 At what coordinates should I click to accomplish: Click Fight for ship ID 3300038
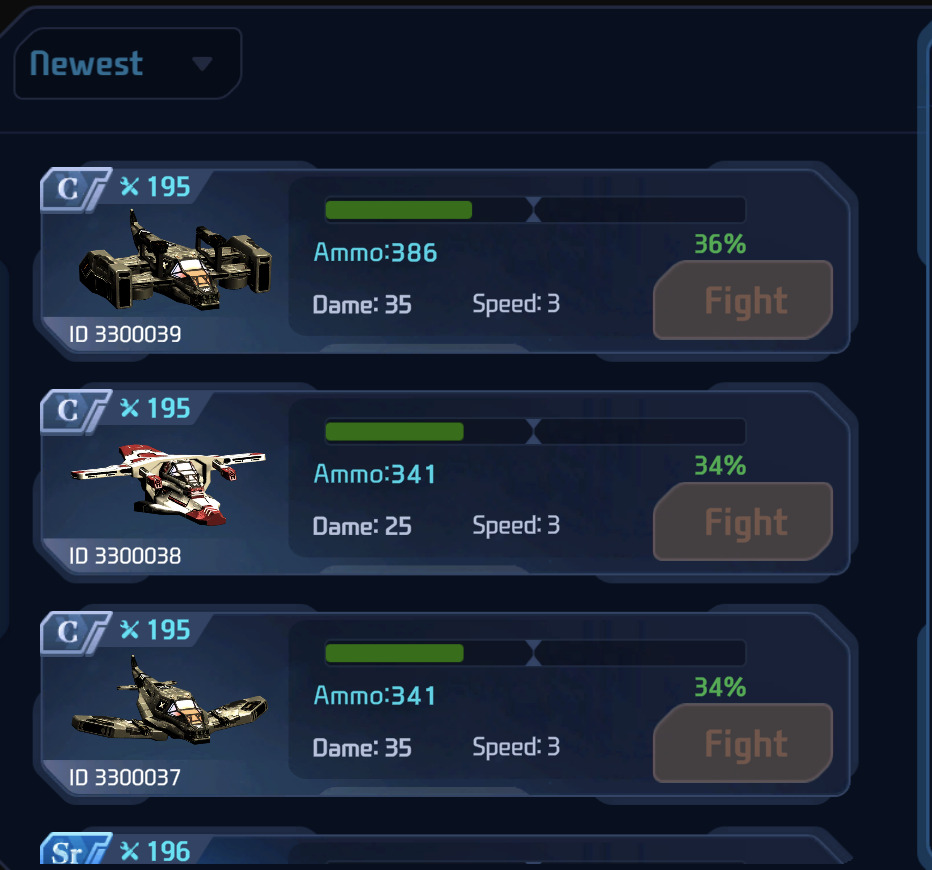(743, 522)
